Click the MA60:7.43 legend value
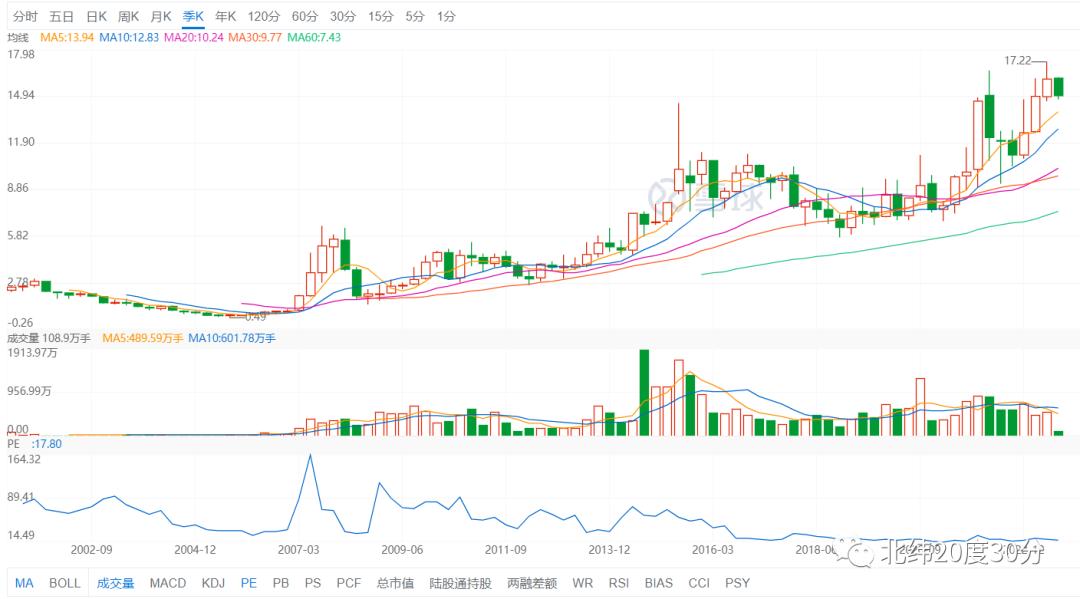Screen dimensions: 1080x599 [x=314, y=37]
